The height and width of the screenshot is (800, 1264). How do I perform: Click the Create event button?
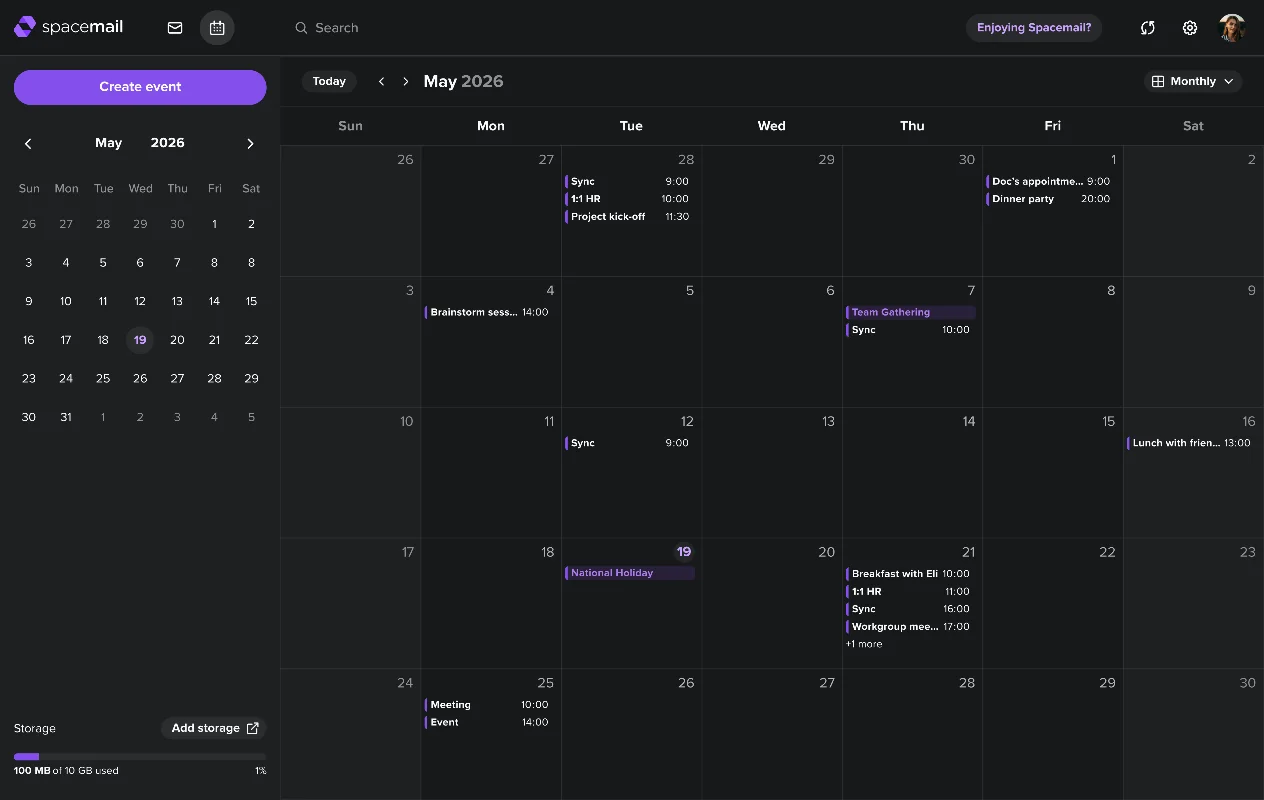point(140,87)
